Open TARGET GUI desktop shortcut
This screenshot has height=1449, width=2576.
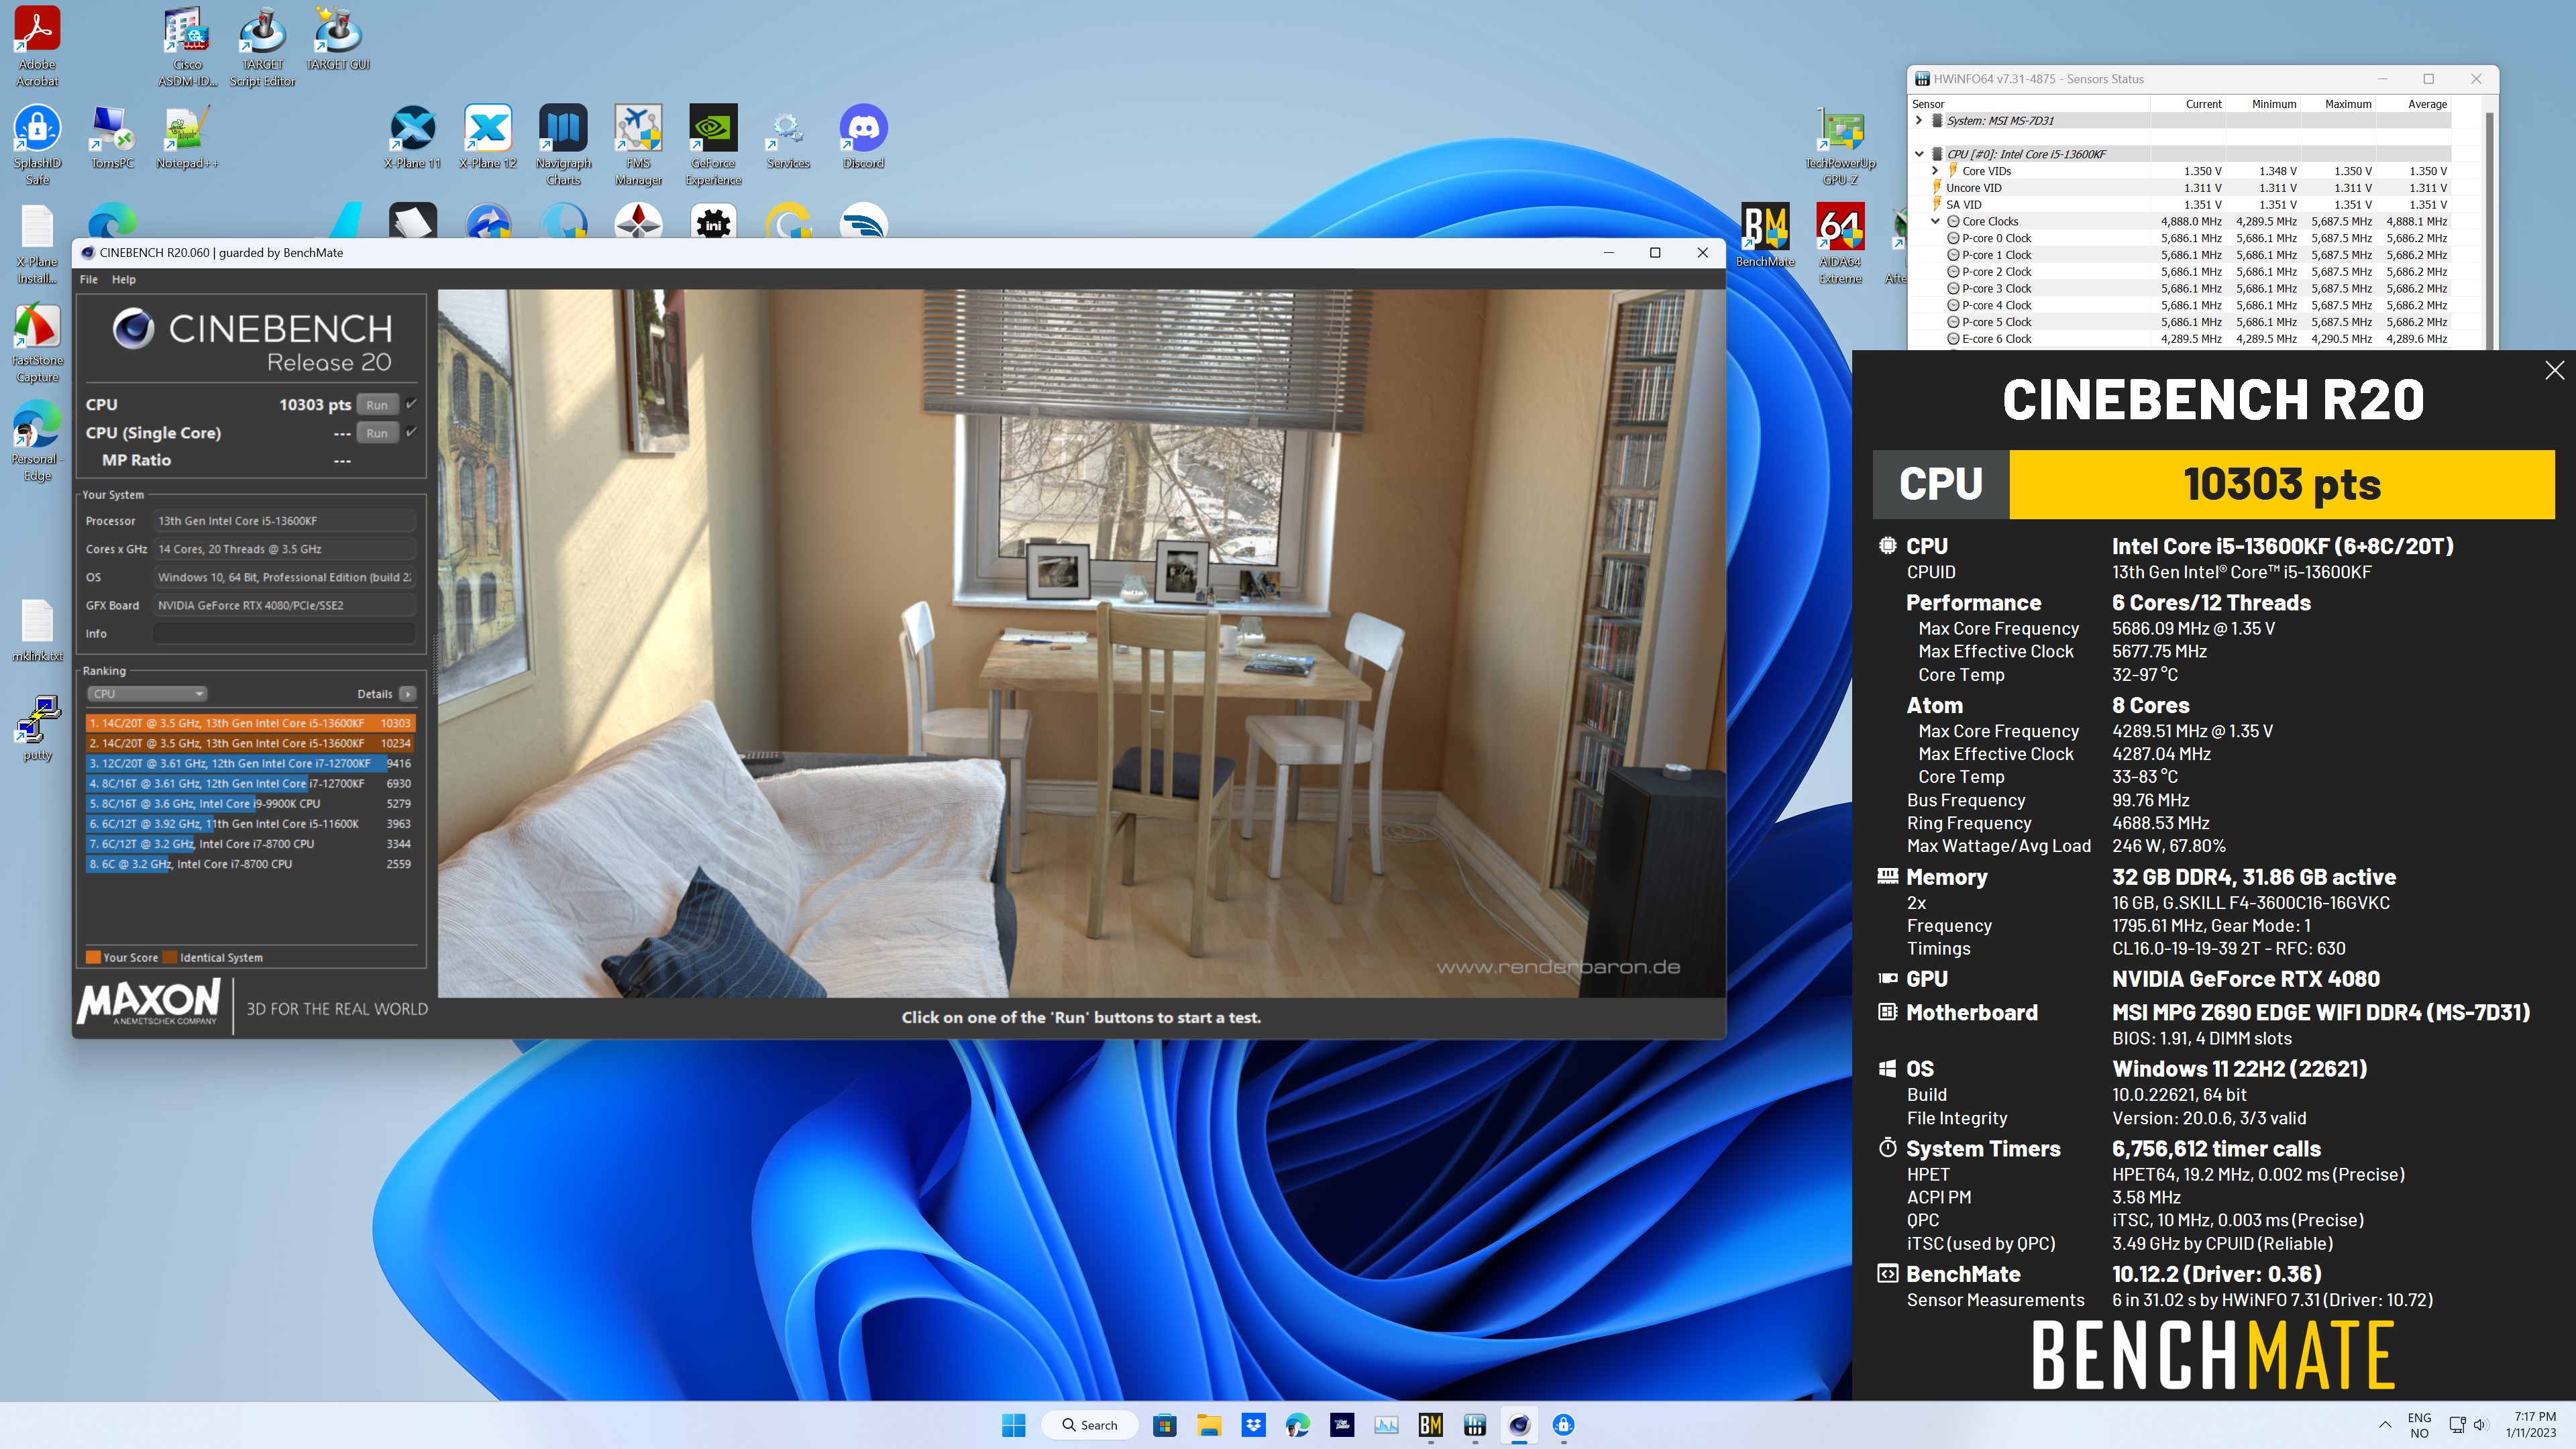coord(338,38)
